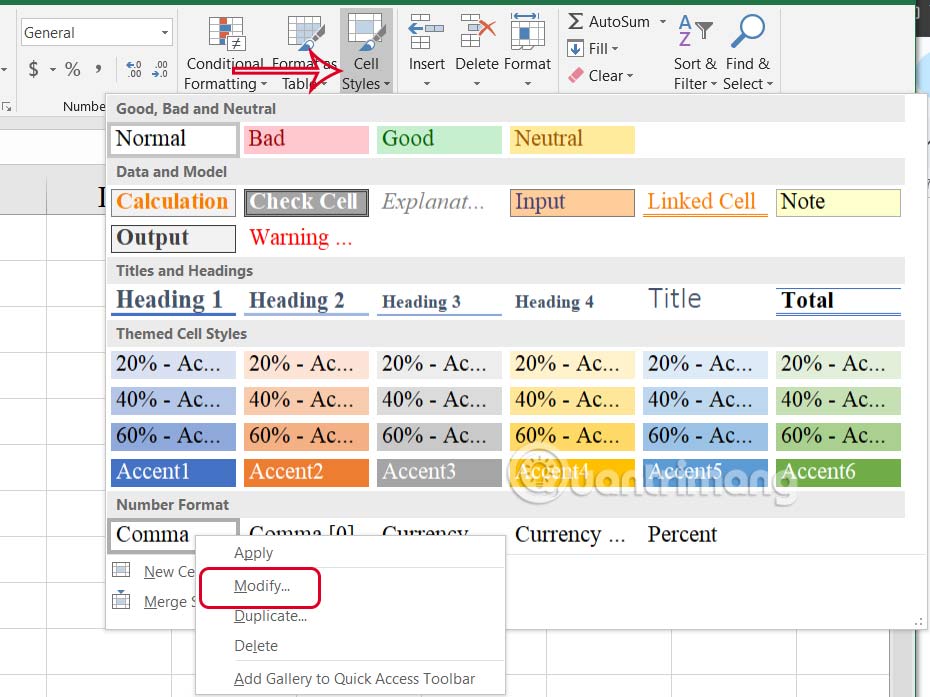Expand the AutoSum dropdown arrow
This screenshot has height=697, width=930.
[x=662, y=21]
